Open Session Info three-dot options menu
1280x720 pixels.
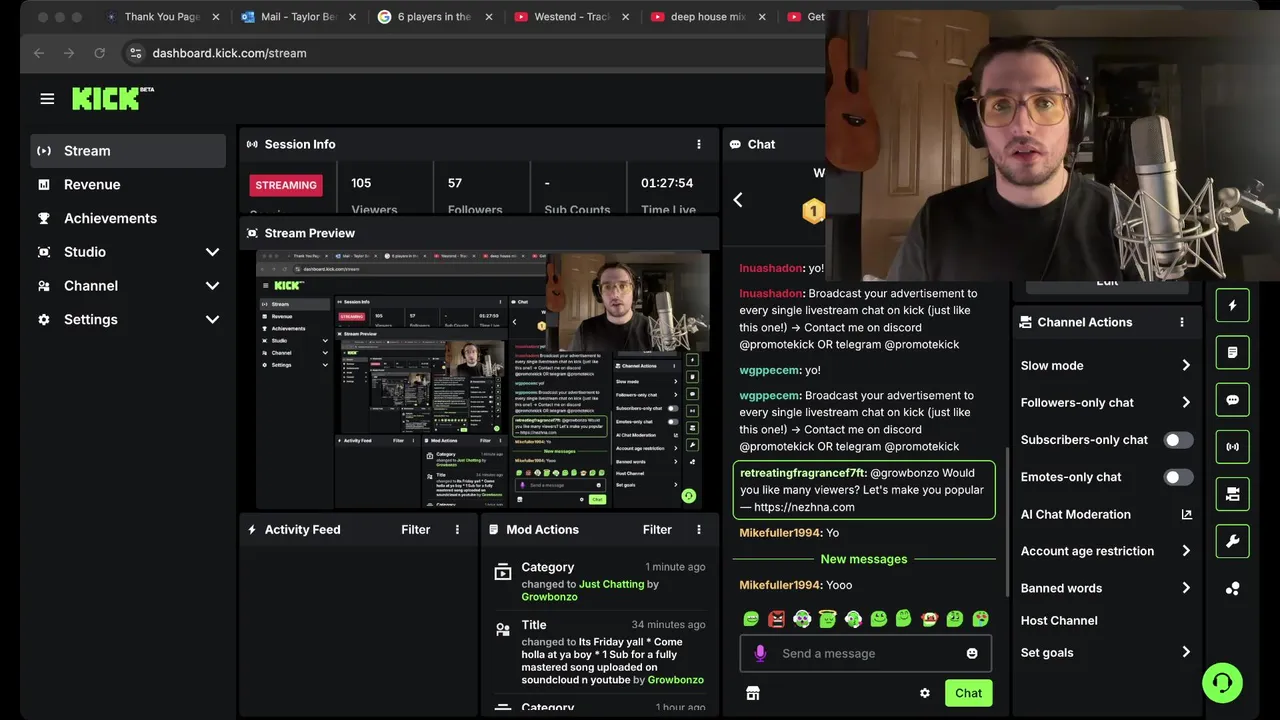(699, 144)
